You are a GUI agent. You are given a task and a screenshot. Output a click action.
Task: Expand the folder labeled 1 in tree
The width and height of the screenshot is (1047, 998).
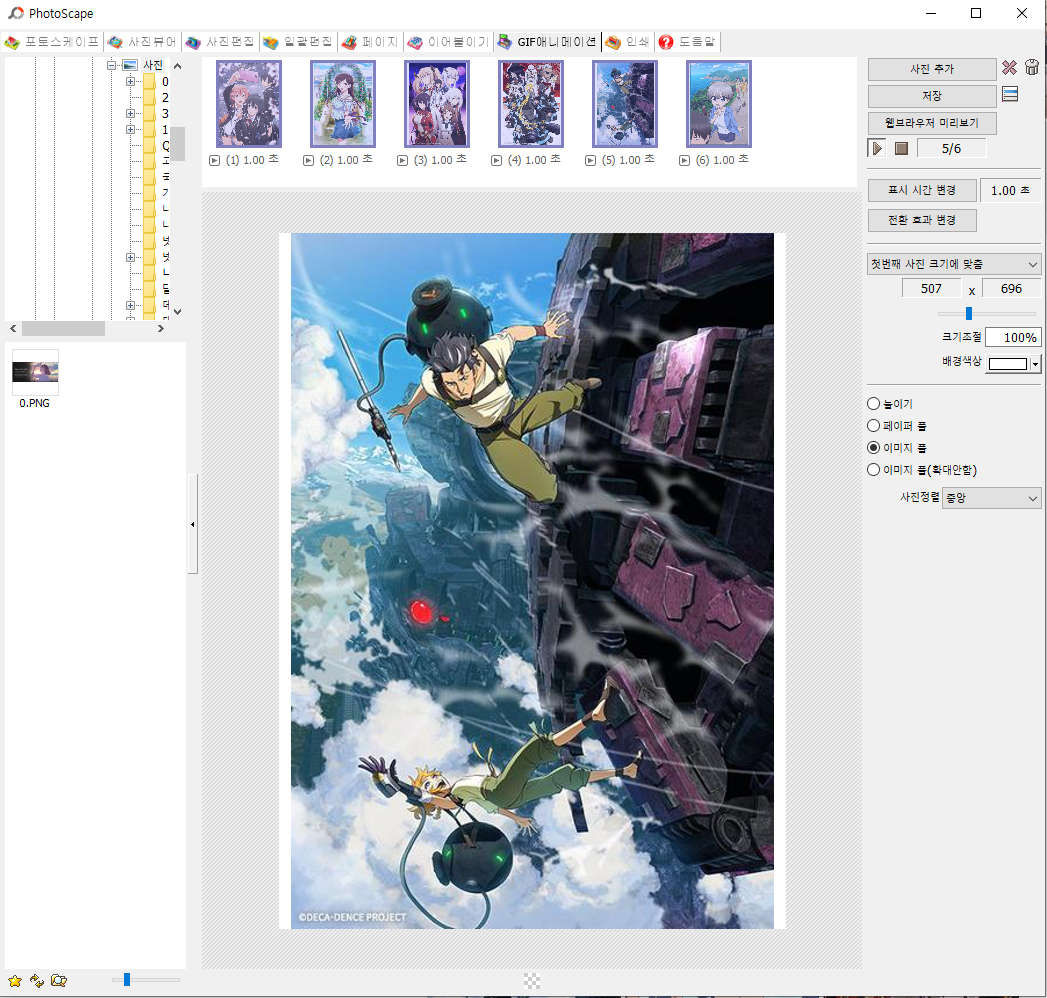coord(130,130)
